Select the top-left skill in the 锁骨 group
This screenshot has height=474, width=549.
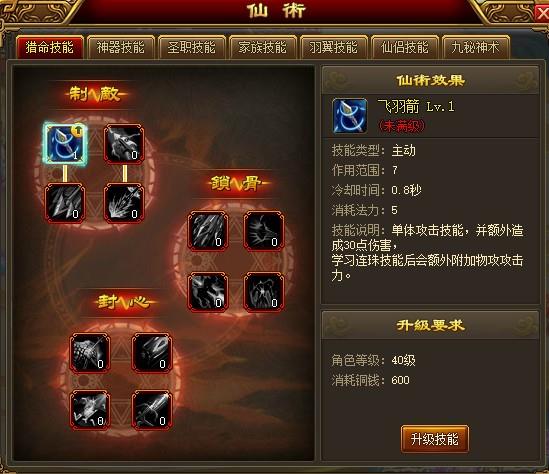pos(208,231)
